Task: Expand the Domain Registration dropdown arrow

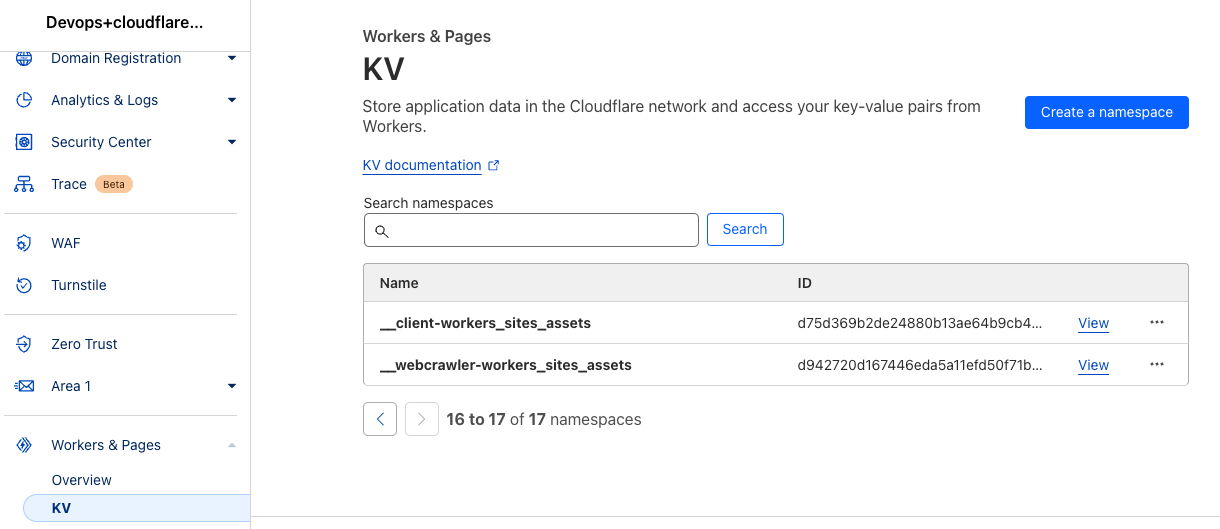Action: 232,59
